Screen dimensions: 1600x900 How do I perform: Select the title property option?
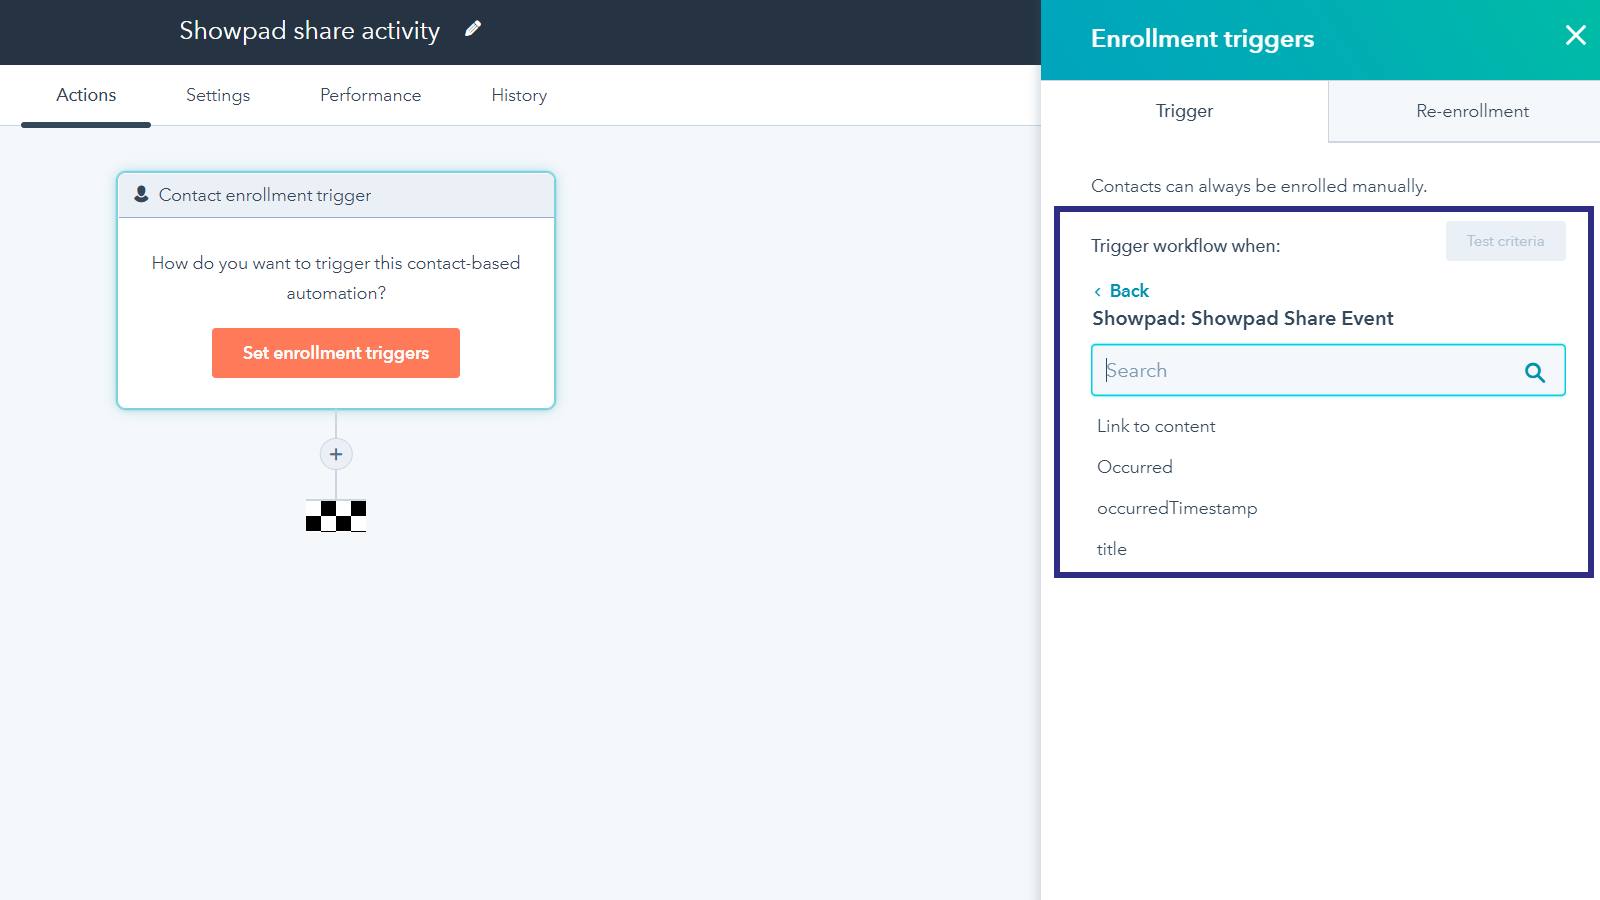tap(1112, 549)
